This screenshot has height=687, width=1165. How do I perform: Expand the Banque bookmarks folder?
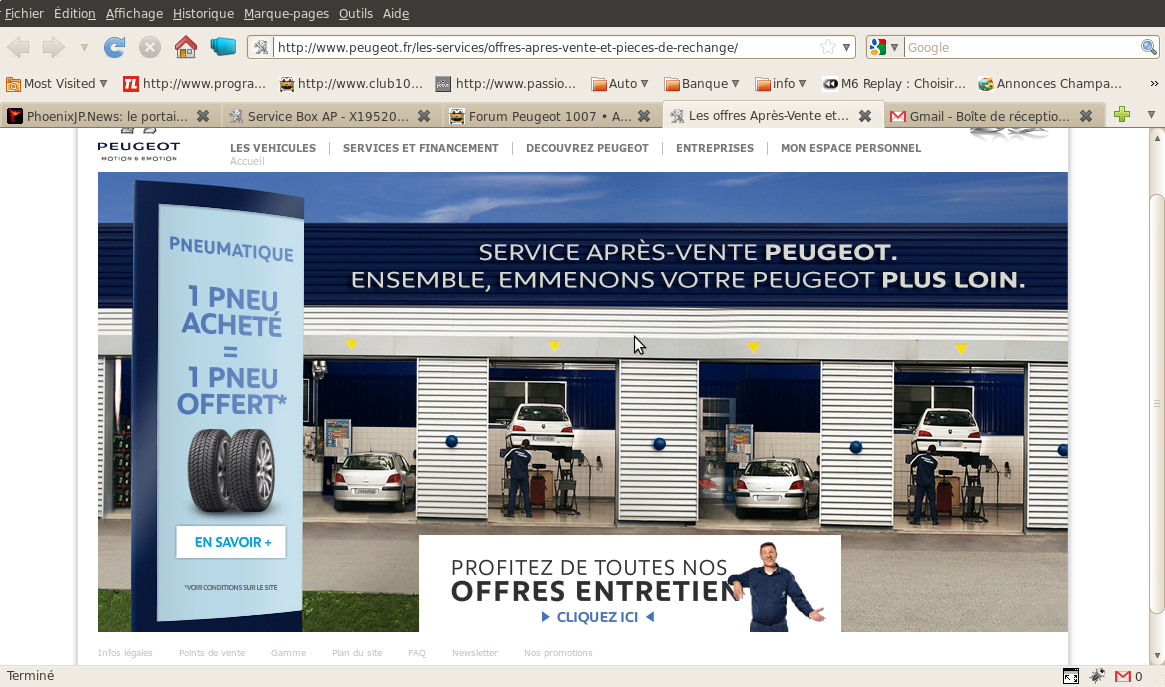point(701,84)
